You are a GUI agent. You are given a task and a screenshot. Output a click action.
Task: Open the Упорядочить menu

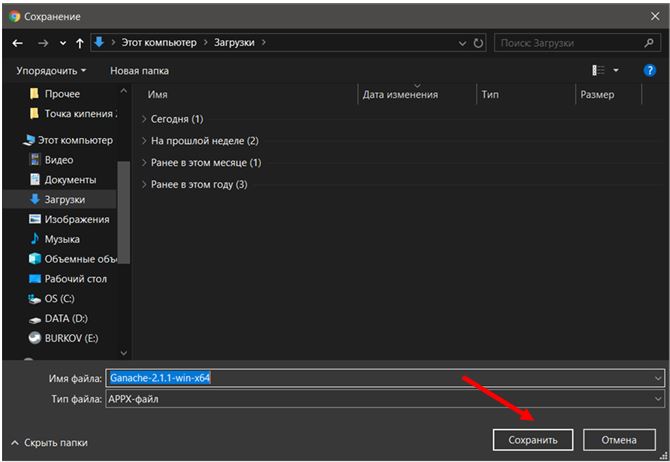coord(51,71)
